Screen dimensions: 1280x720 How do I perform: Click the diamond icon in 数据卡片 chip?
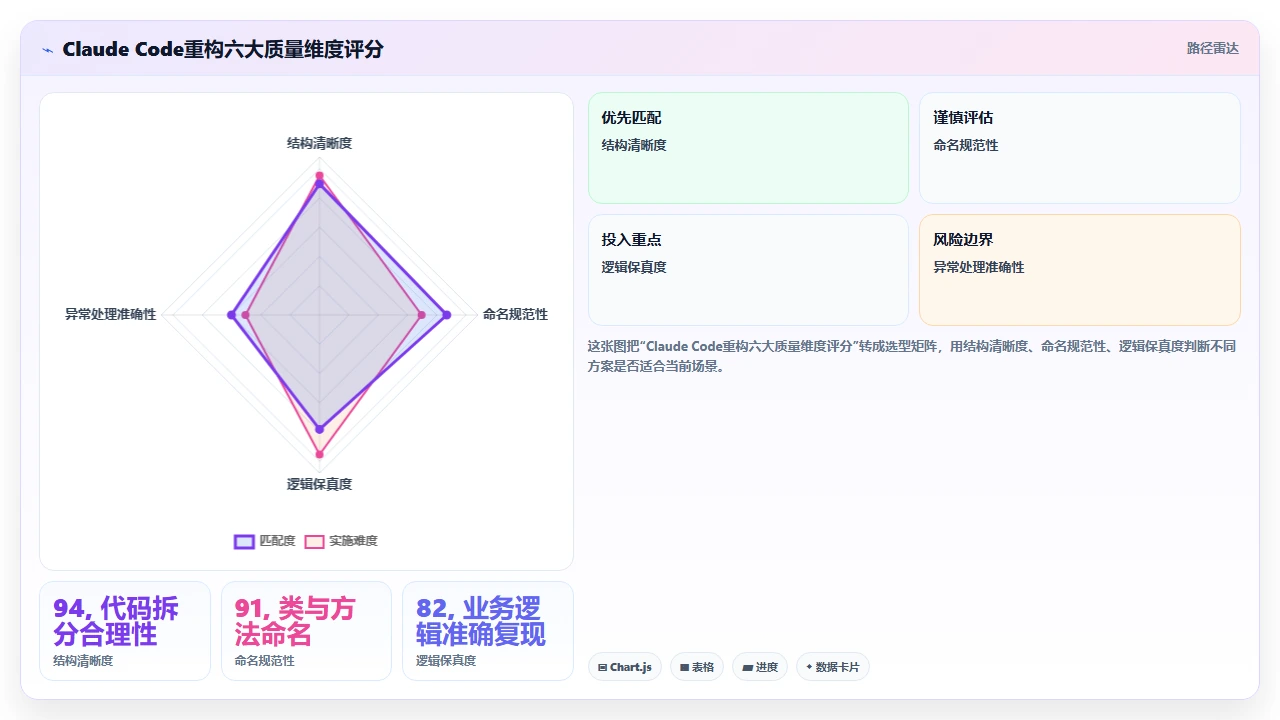click(x=809, y=667)
